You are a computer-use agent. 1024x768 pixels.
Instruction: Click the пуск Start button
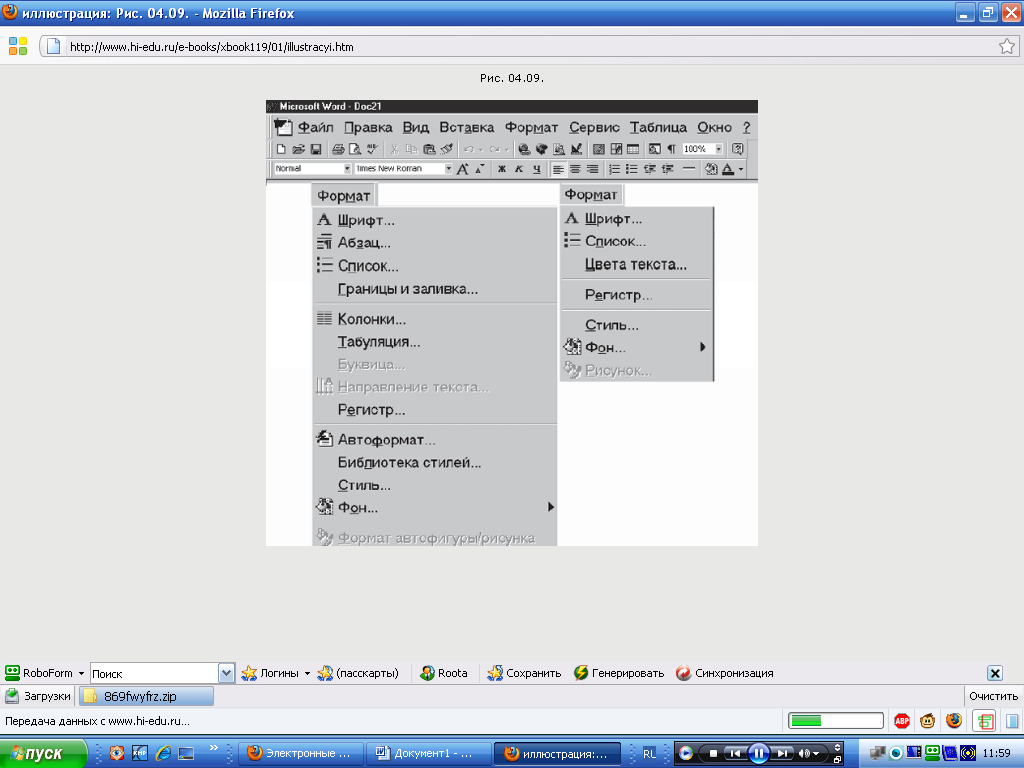pyautogui.click(x=43, y=754)
